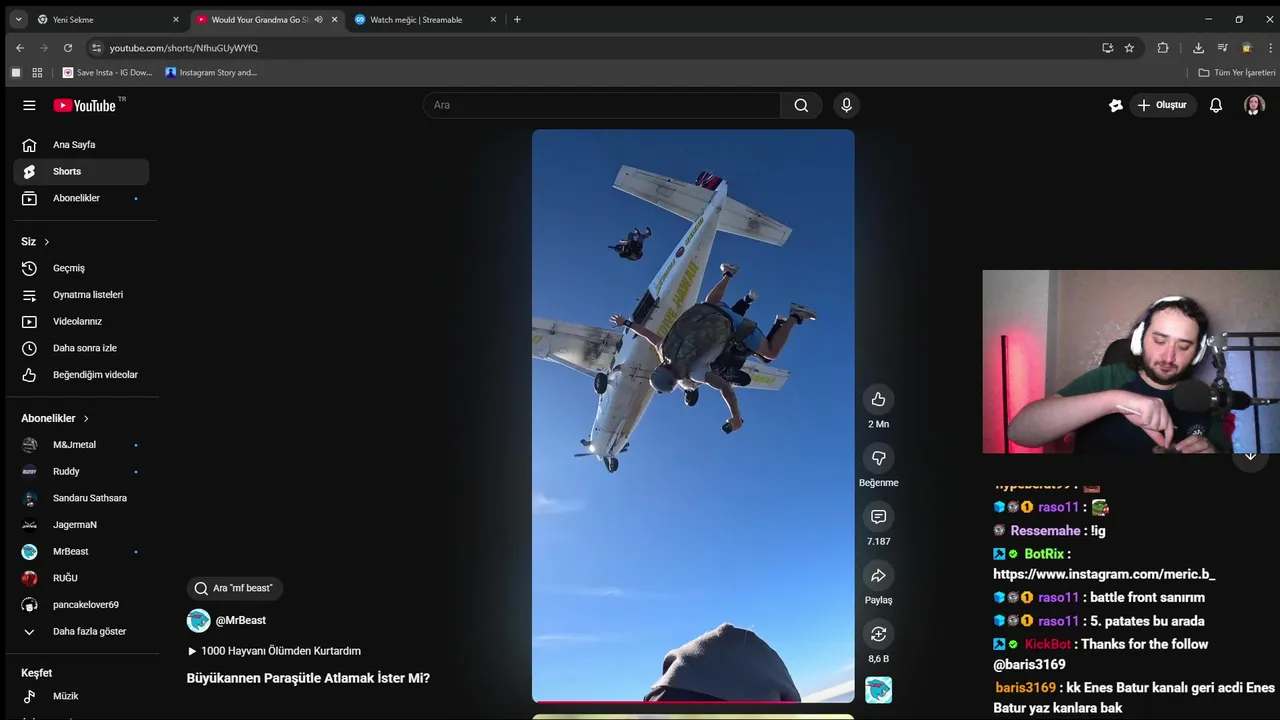Click the Oluştur create button
This screenshot has width=1280, height=720.
click(x=1163, y=105)
